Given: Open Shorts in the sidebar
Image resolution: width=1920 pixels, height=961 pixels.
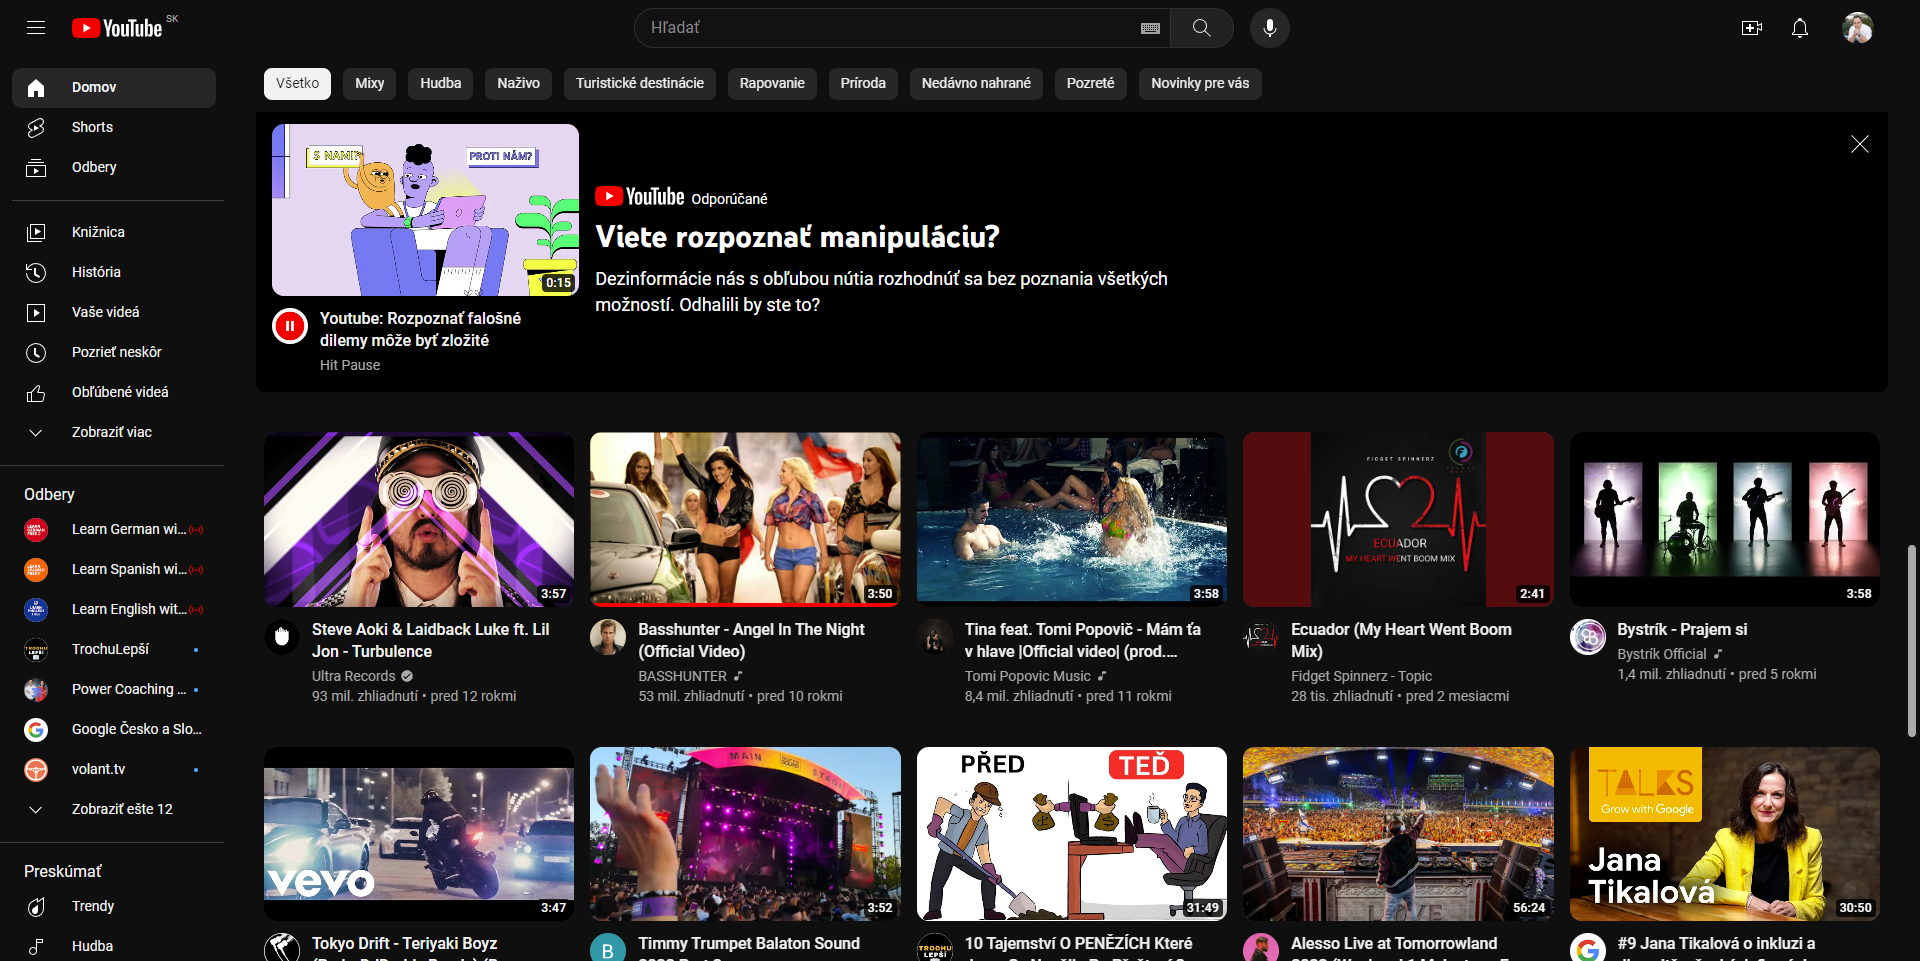Looking at the screenshot, I should pyautogui.click(x=114, y=127).
